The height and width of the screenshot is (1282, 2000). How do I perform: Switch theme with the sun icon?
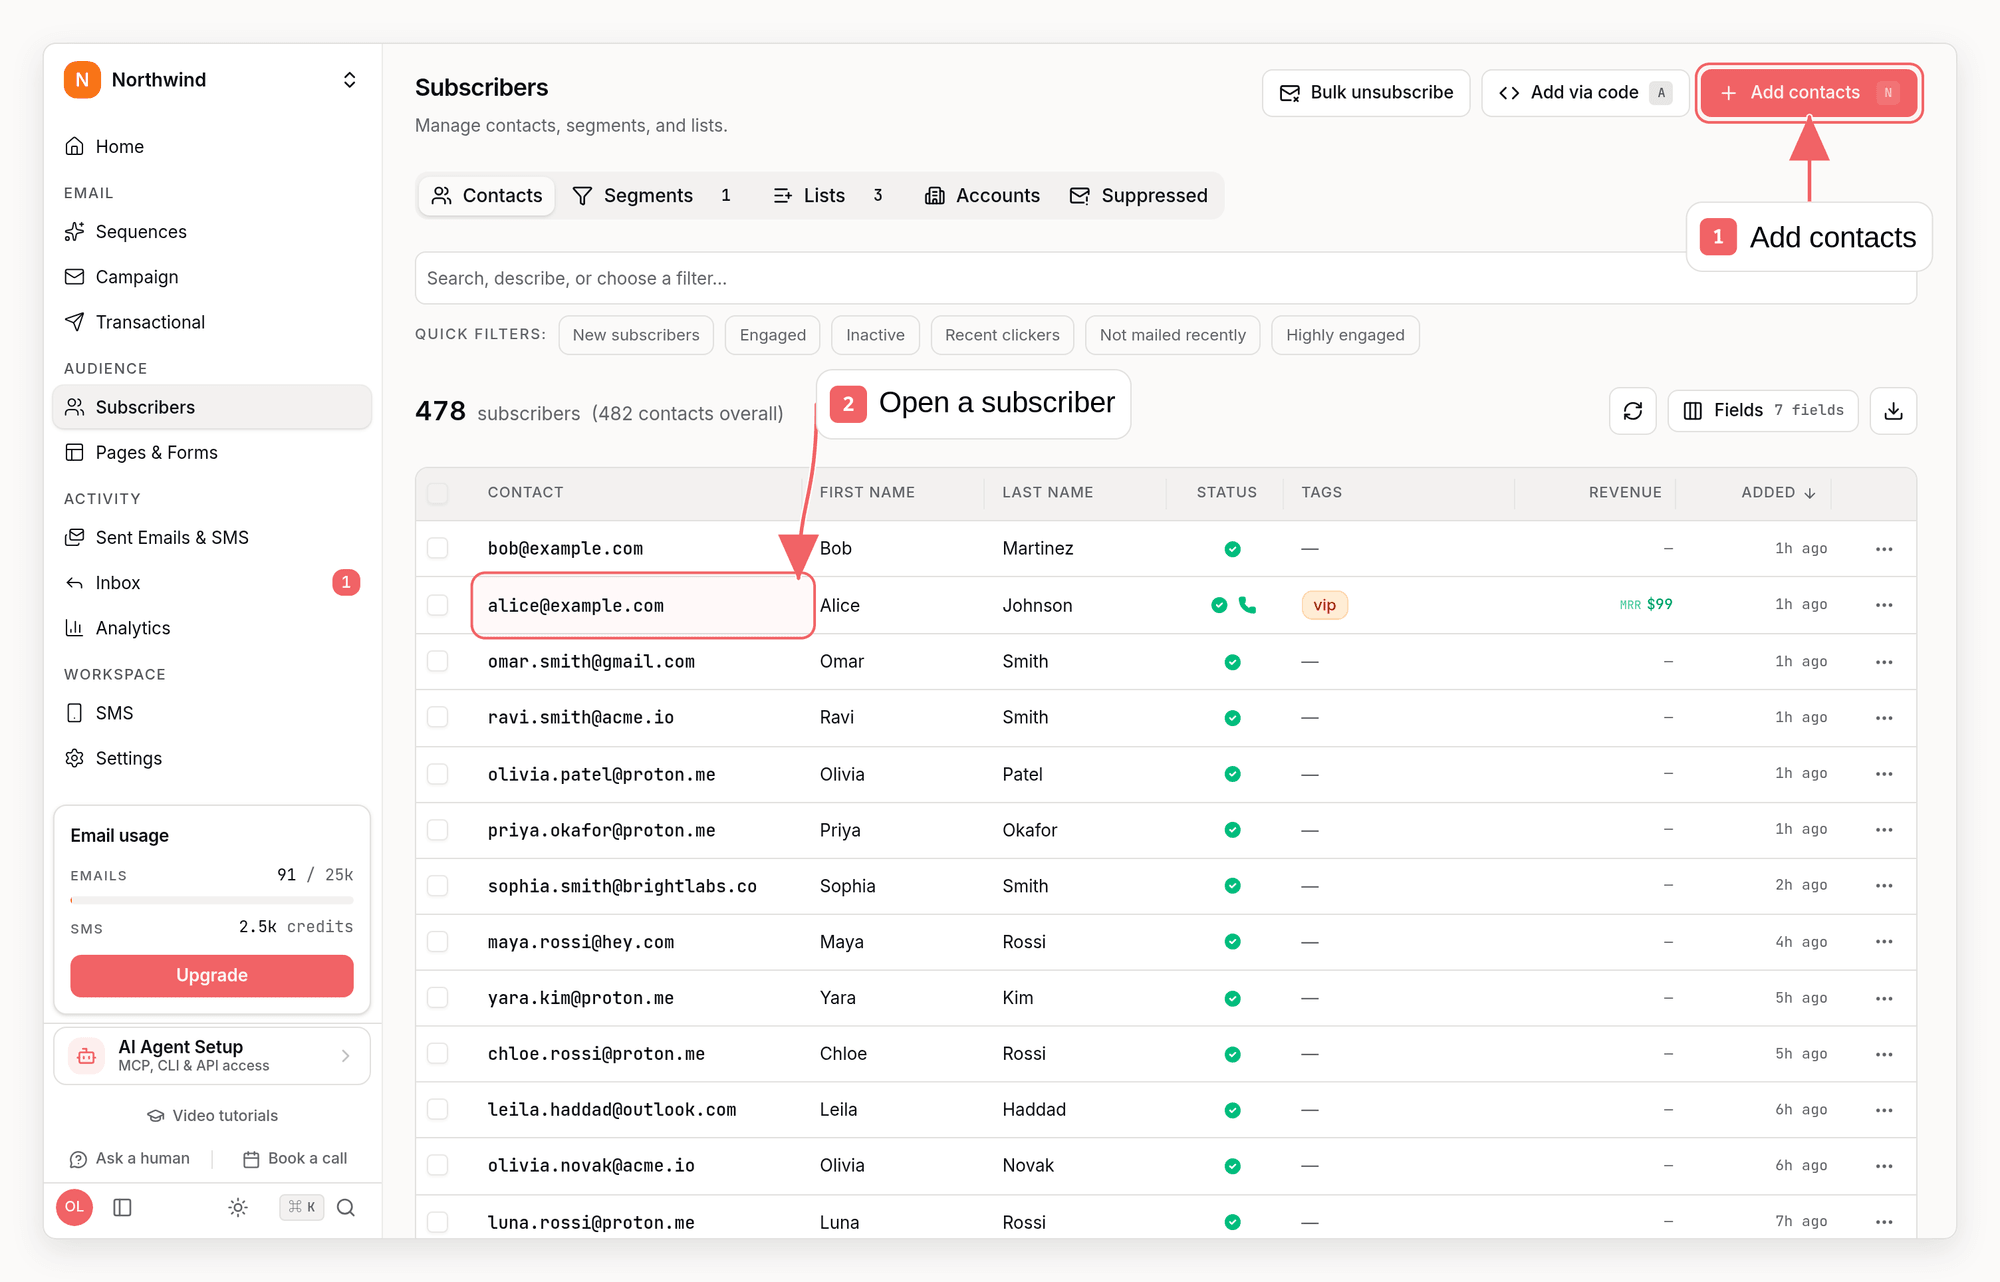[238, 1207]
